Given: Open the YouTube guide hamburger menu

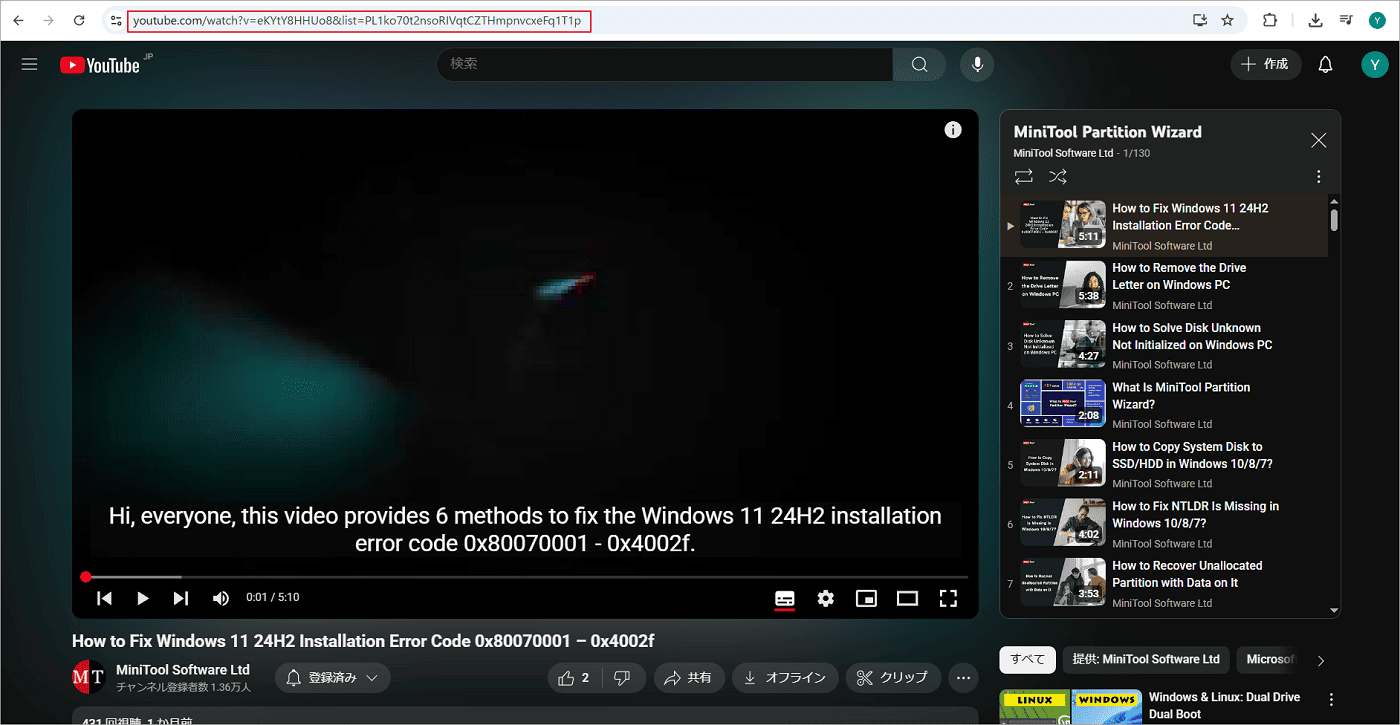Looking at the screenshot, I should (29, 64).
